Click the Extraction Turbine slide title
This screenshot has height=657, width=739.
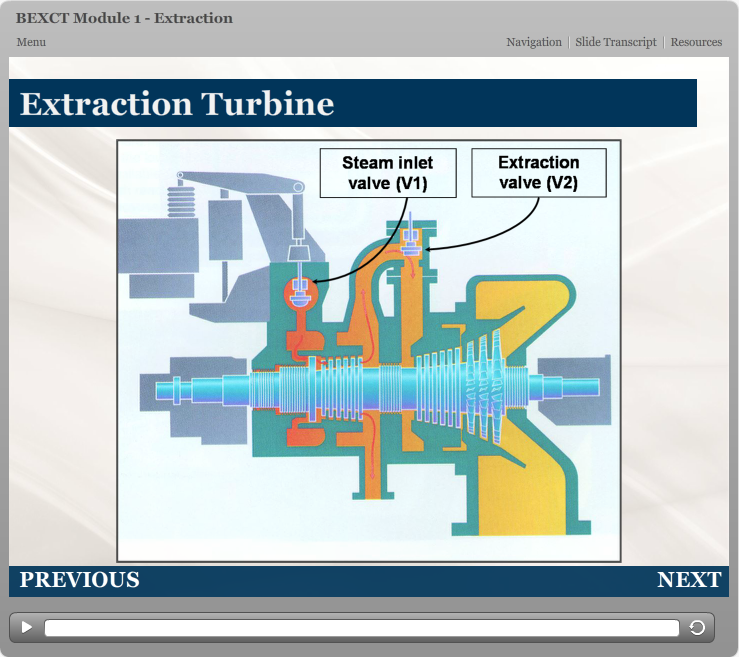pyautogui.click(x=177, y=103)
